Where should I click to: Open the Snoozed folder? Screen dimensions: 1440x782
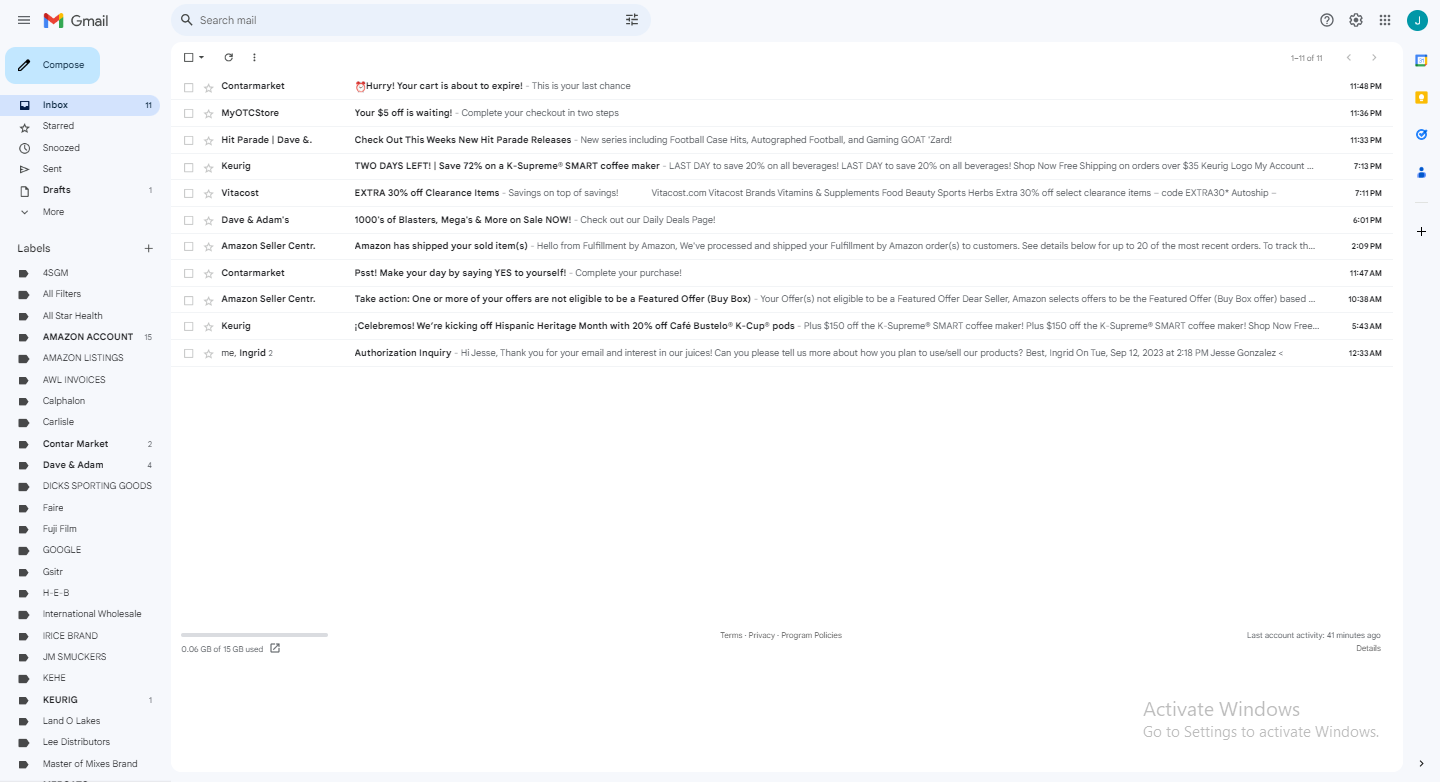tap(80, 148)
